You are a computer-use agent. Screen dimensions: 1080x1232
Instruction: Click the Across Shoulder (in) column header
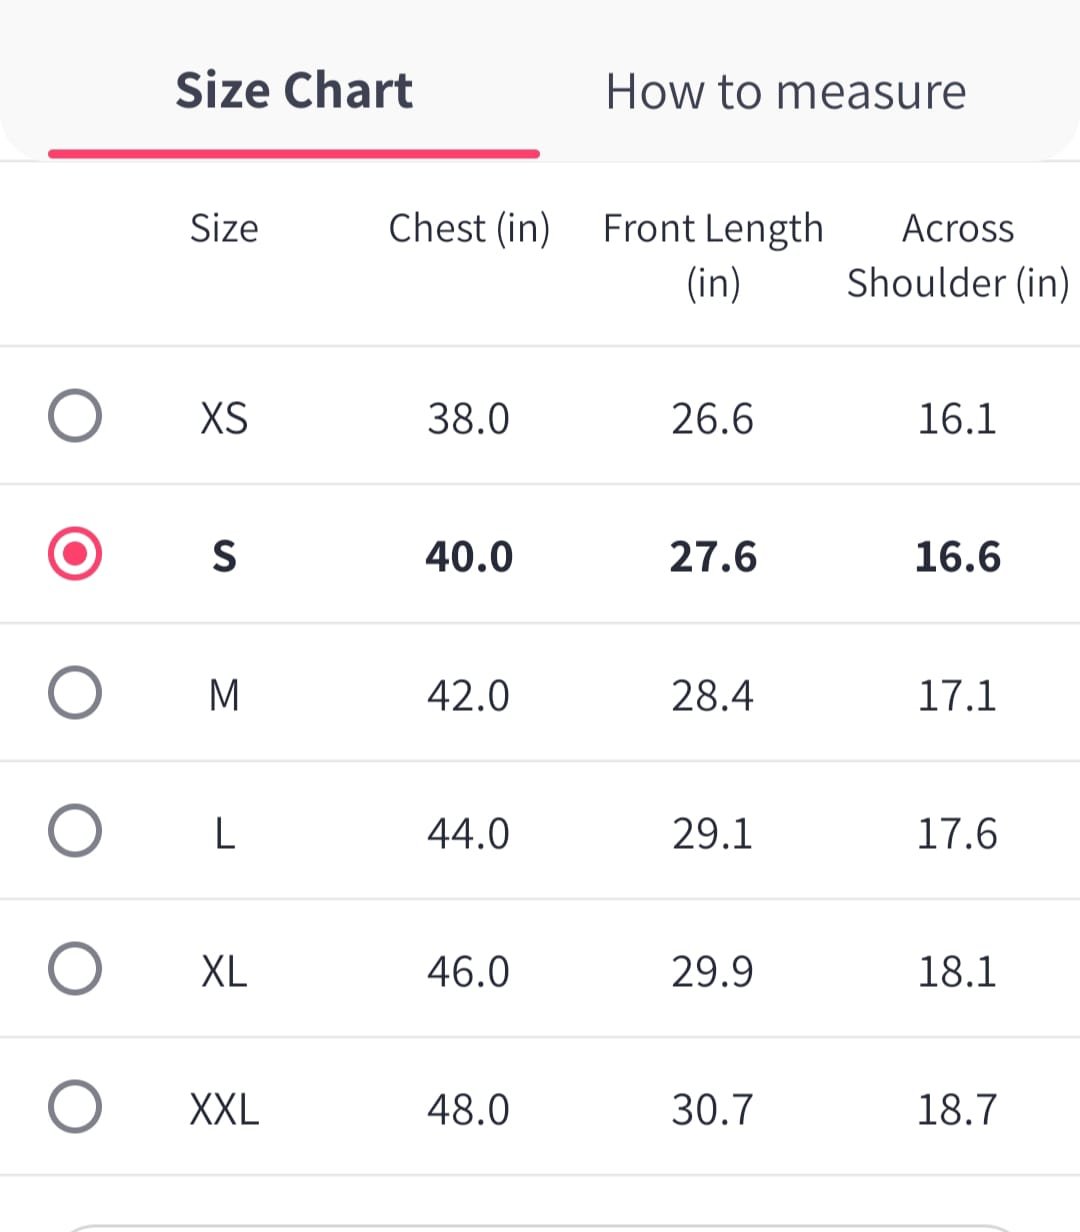(957, 255)
